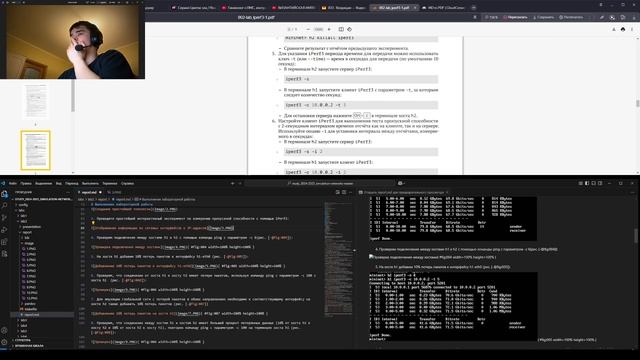The height and width of the screenshot is (360, 640).
Task: Collapse the labs folder in Explorer
Action: pos(21,210)
